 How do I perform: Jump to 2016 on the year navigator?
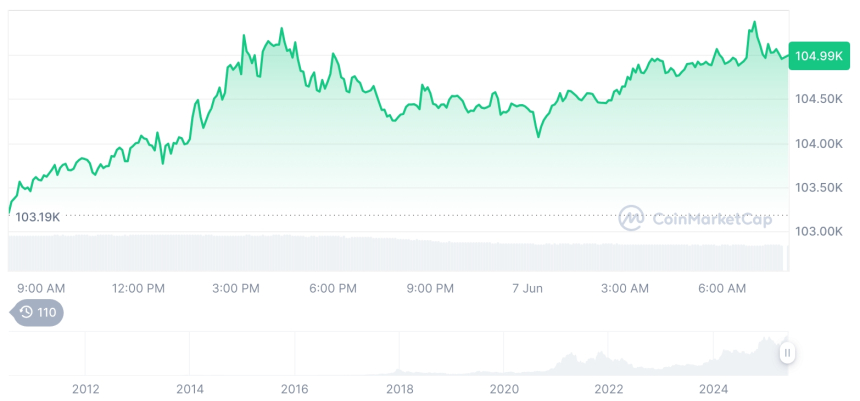coord(294,389)
